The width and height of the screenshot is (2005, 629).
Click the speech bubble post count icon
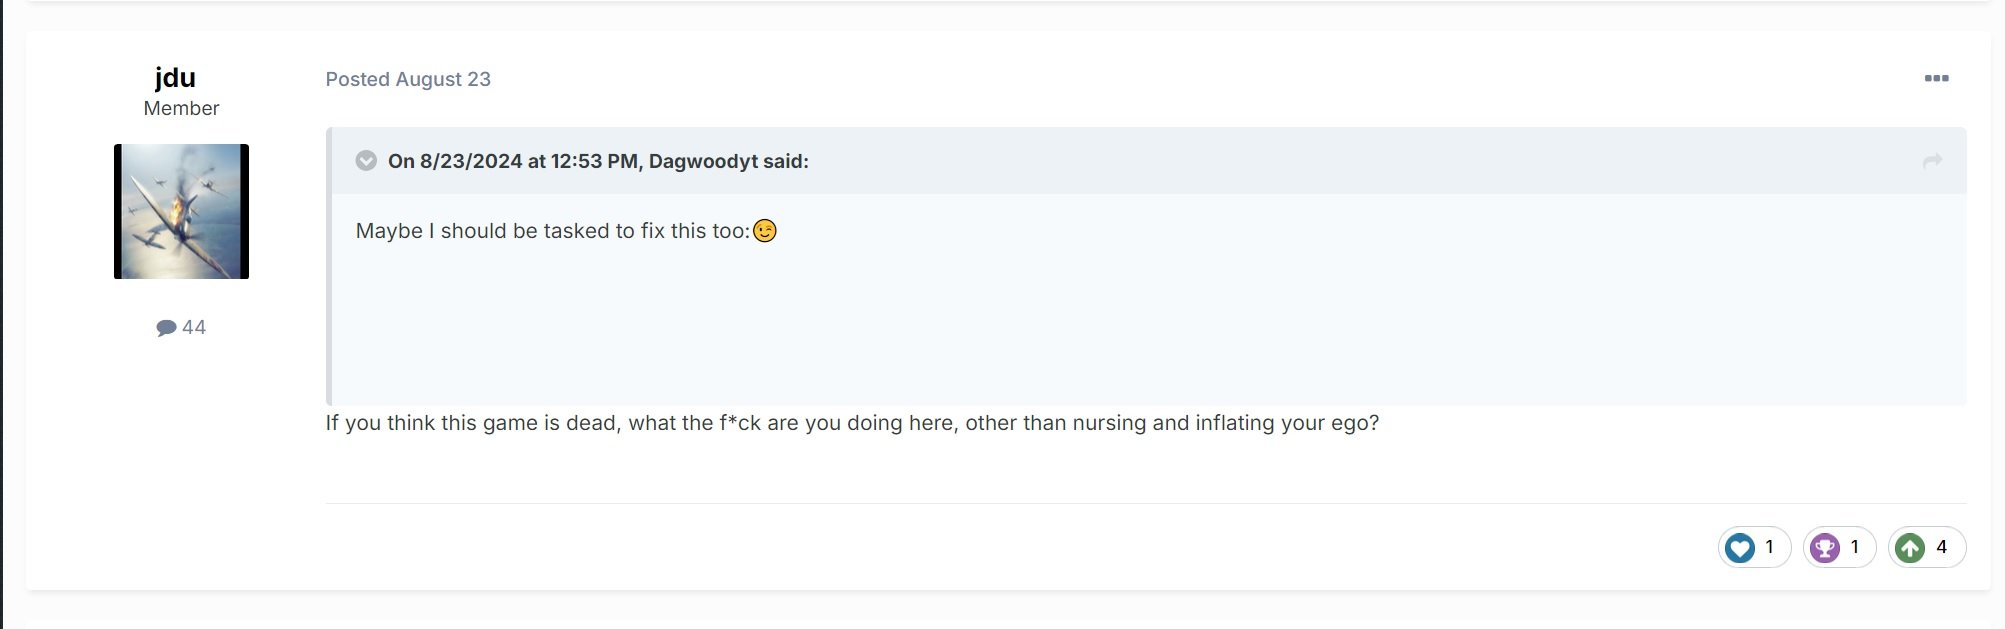[166, 328]
